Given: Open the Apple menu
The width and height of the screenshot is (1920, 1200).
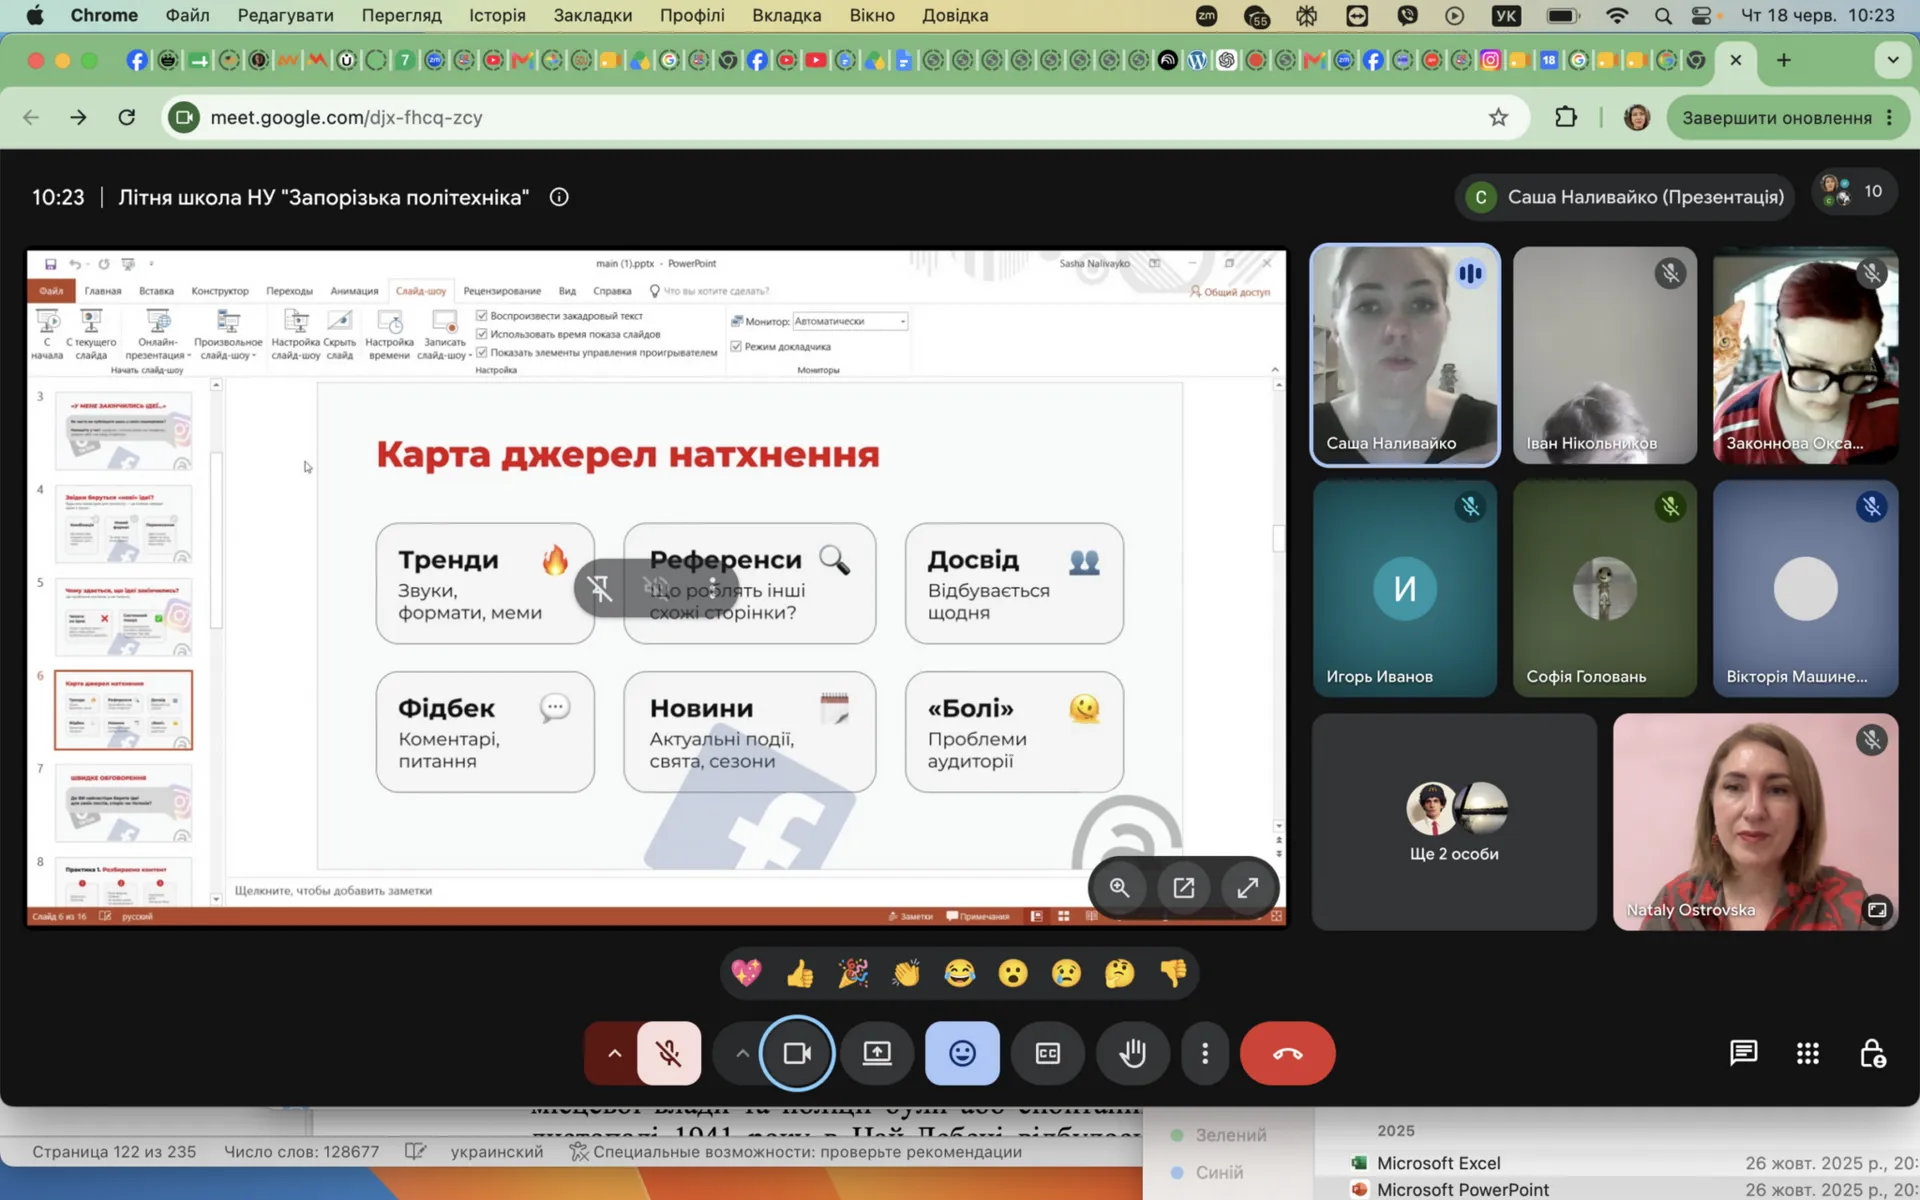Looking at the screenshot, I should 34,15.
